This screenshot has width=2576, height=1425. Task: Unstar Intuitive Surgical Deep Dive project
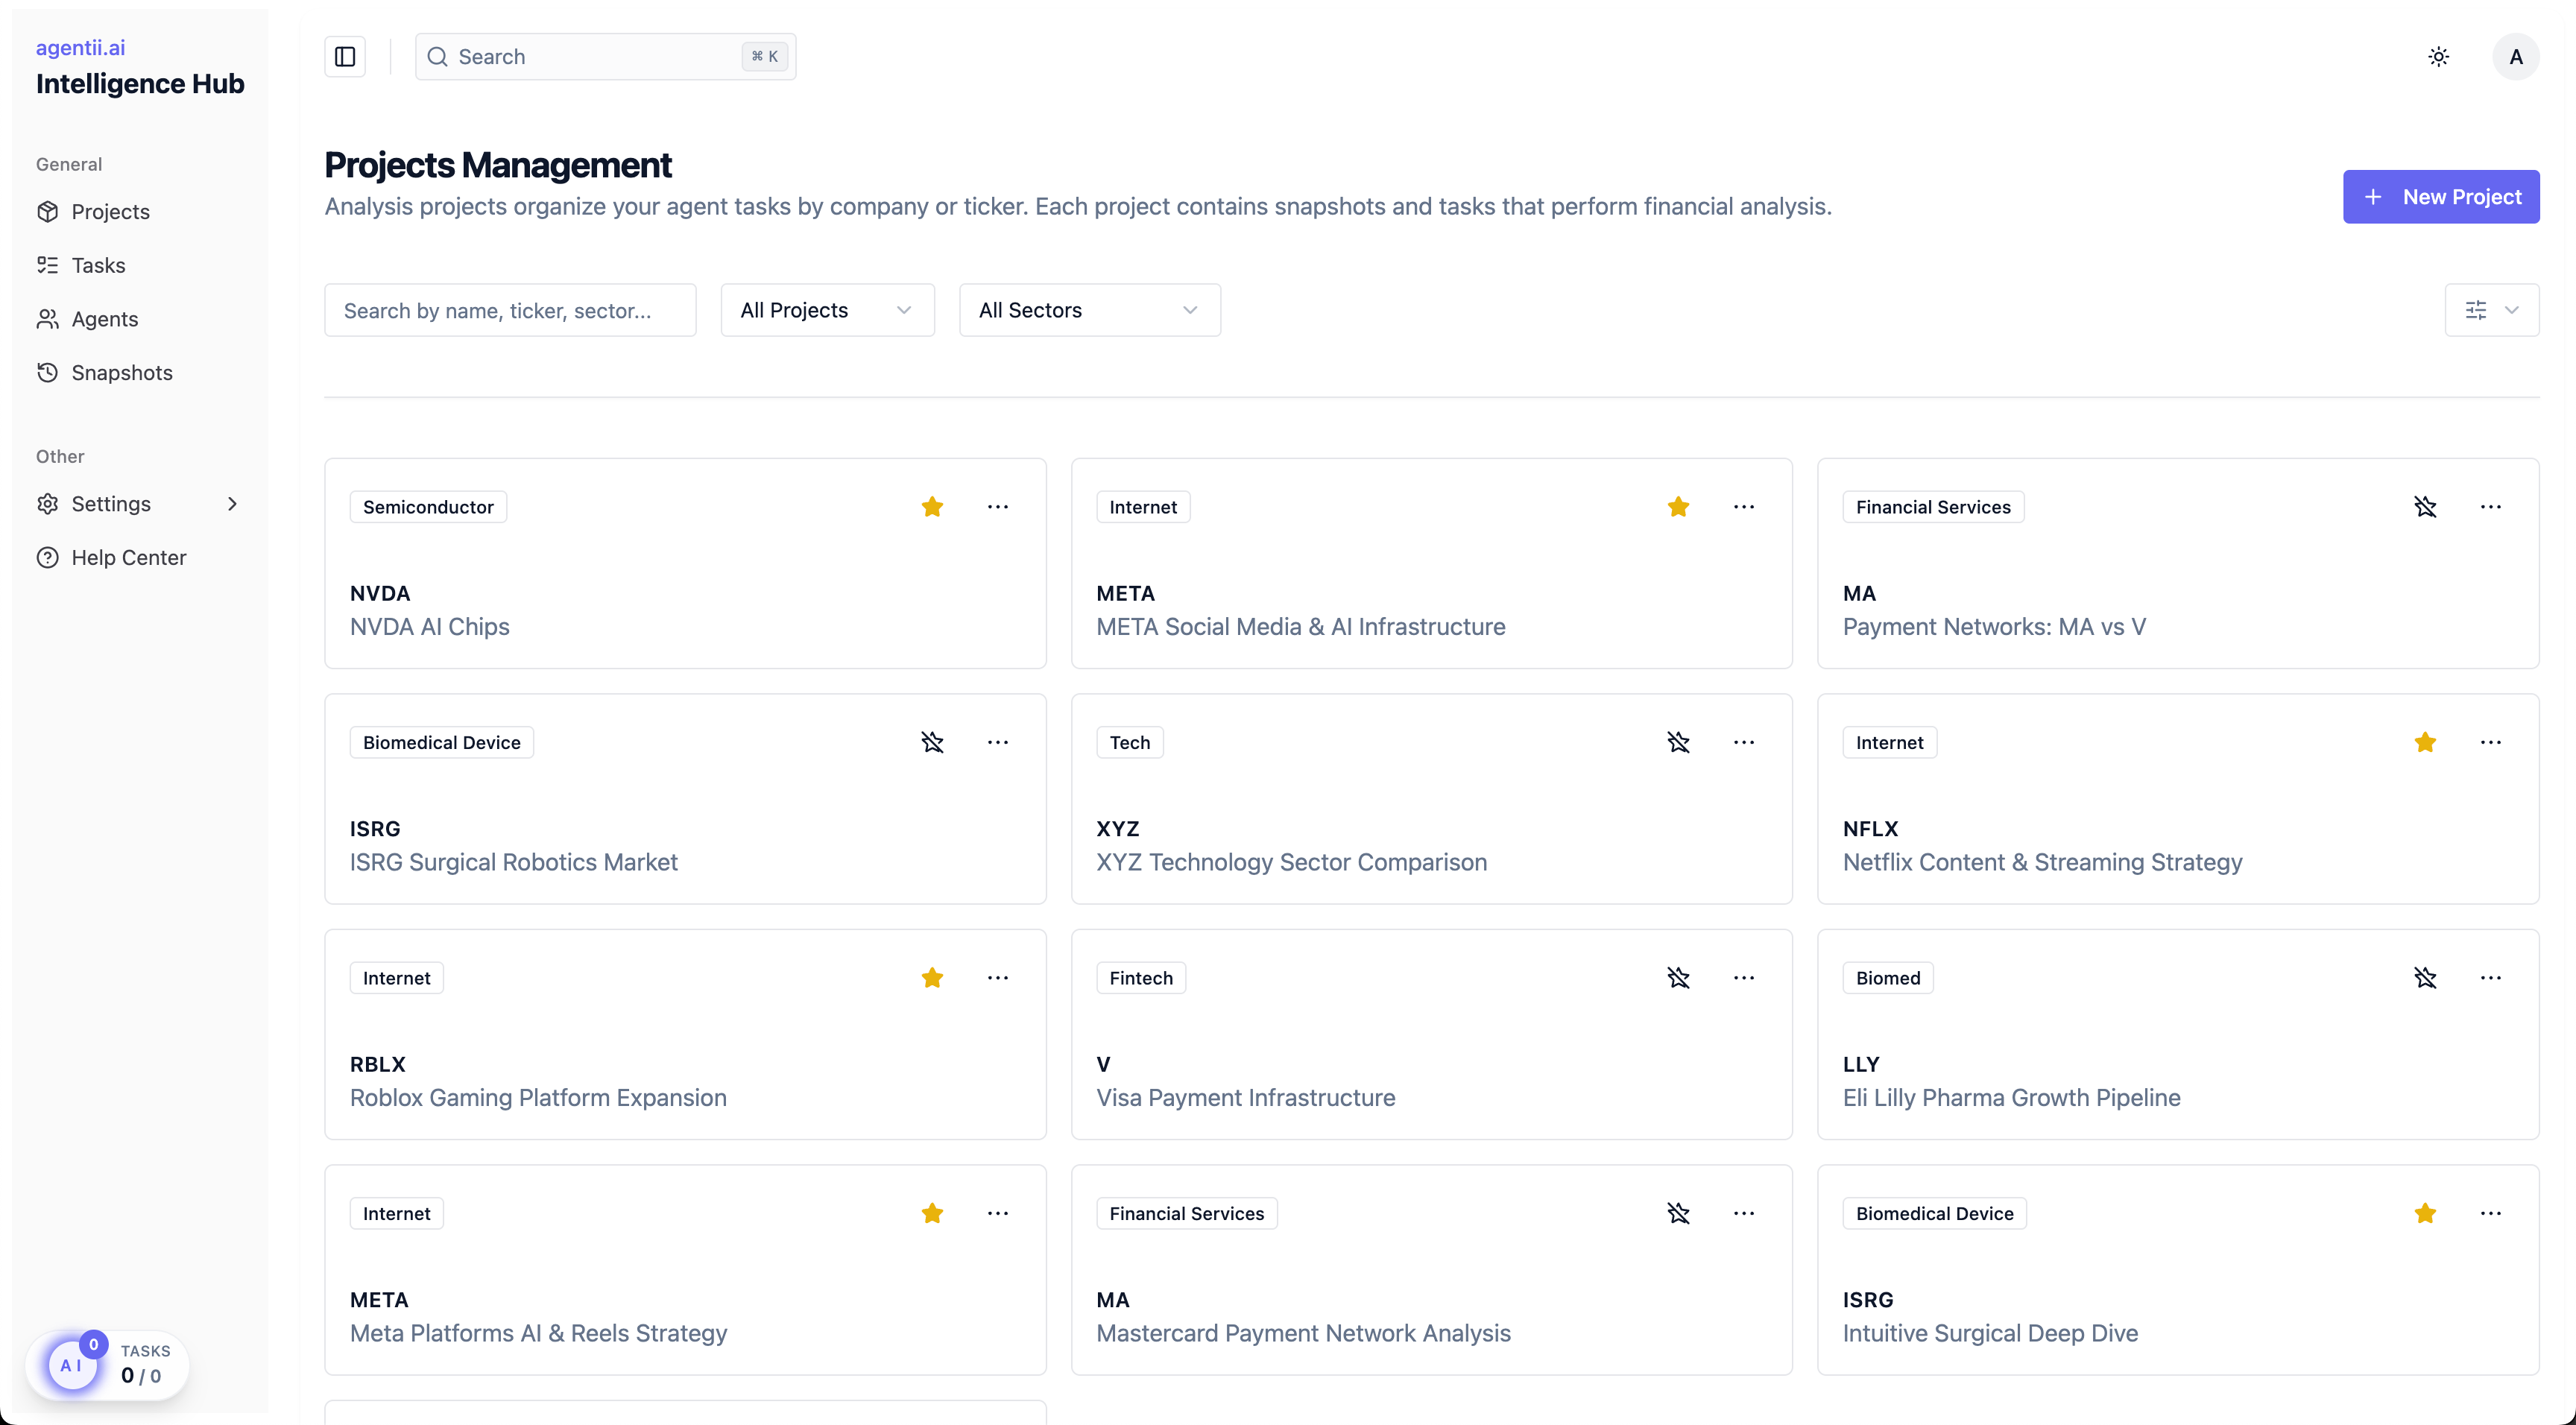(2424, 1213)
